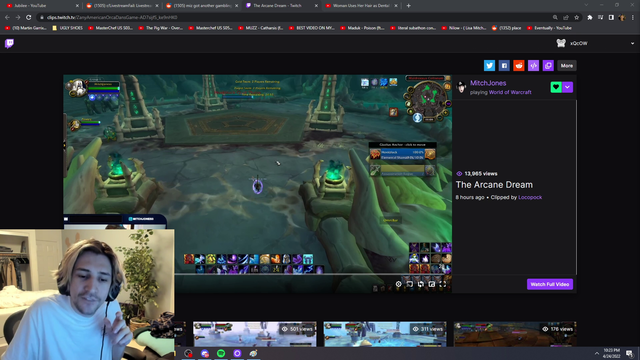Viewport: 640px width, 360px height.
Task: Share the clip on Twitter
Action: [x=489, y=65]
